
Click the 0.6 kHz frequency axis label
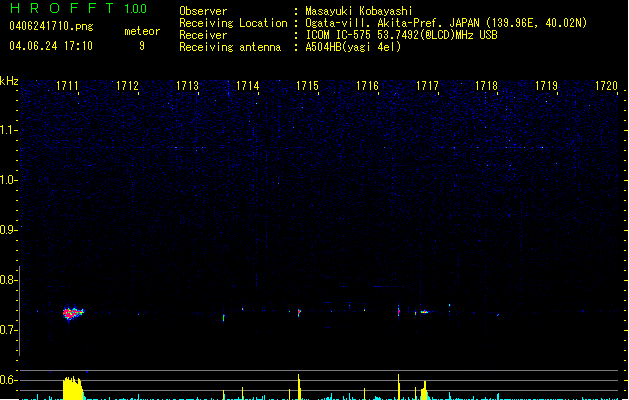click(8, 380)
